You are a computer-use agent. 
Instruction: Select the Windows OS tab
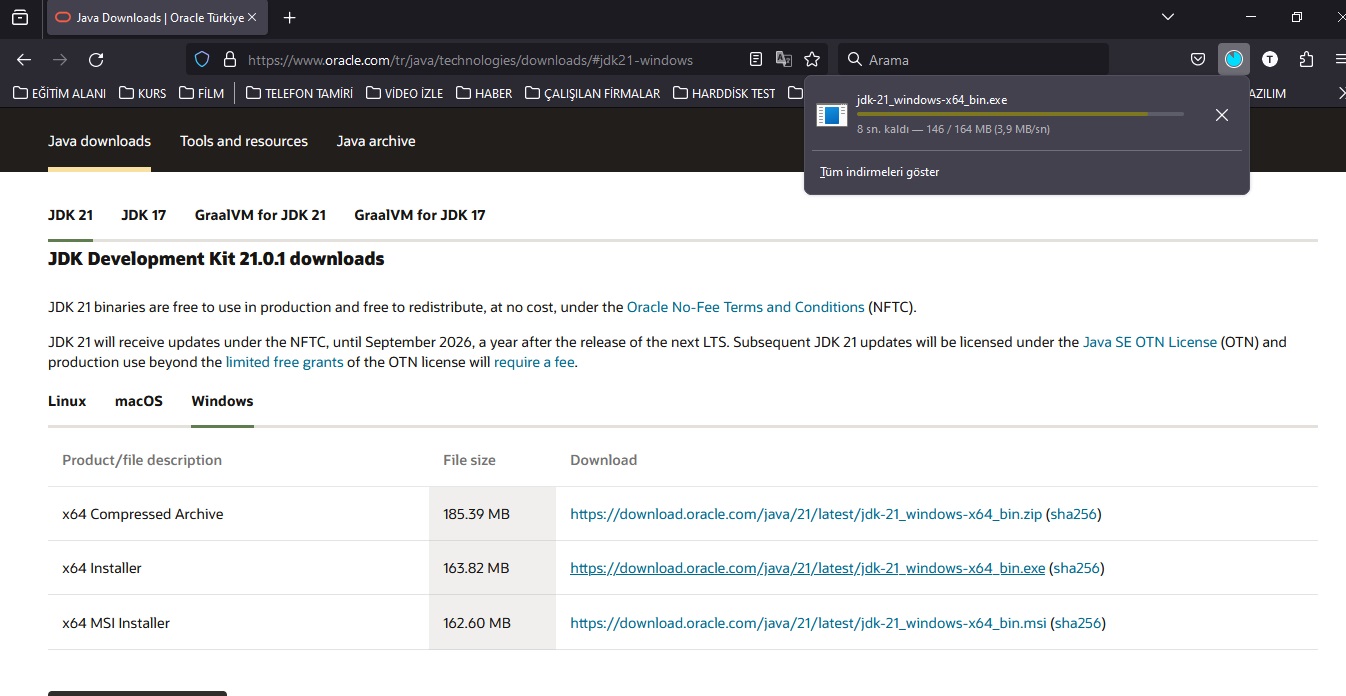222,401
